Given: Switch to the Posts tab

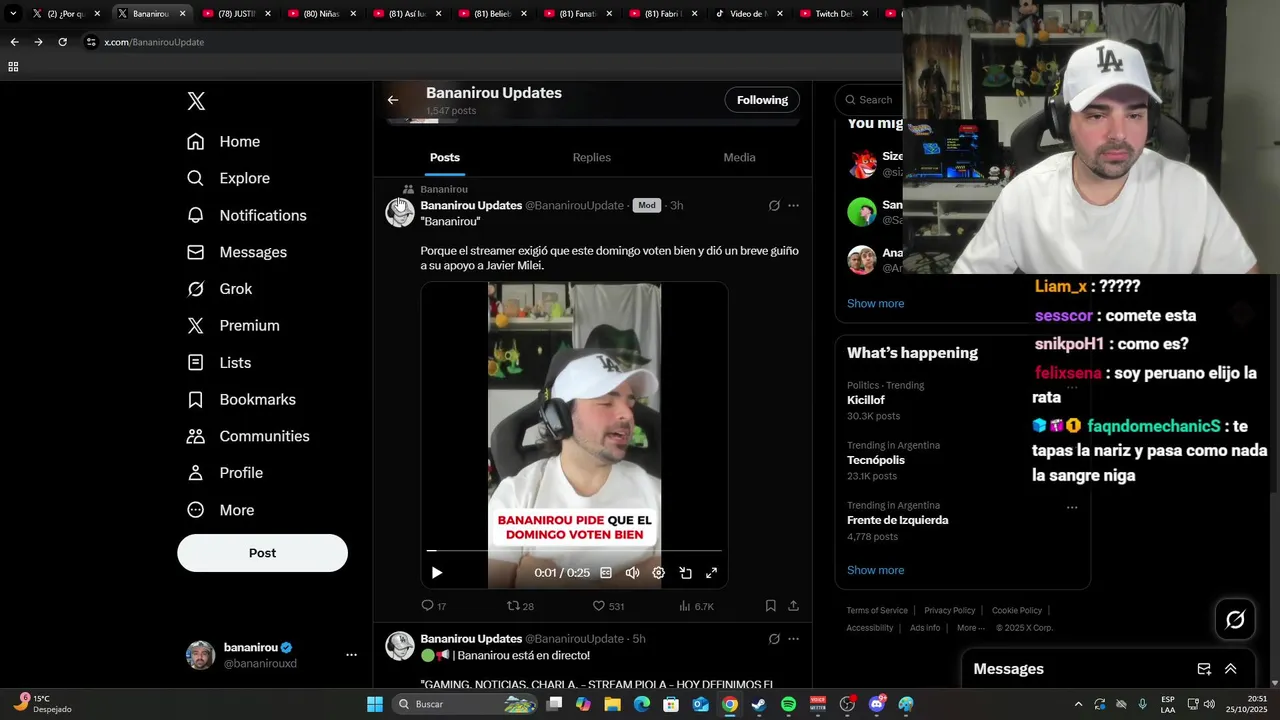Looking at the screenshot, I should point(445,157).
